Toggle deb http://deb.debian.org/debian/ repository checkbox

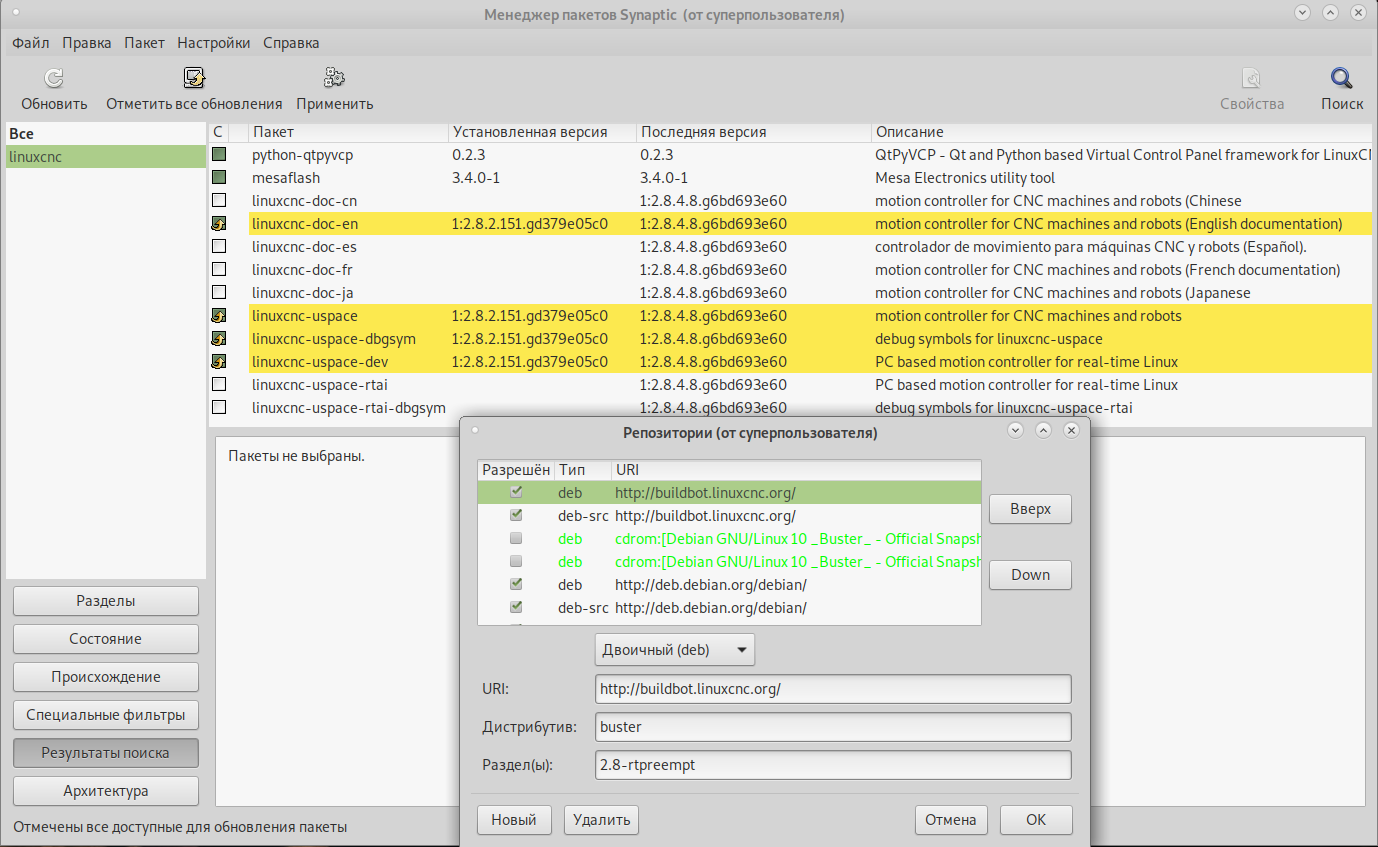[x=516, y=585]
